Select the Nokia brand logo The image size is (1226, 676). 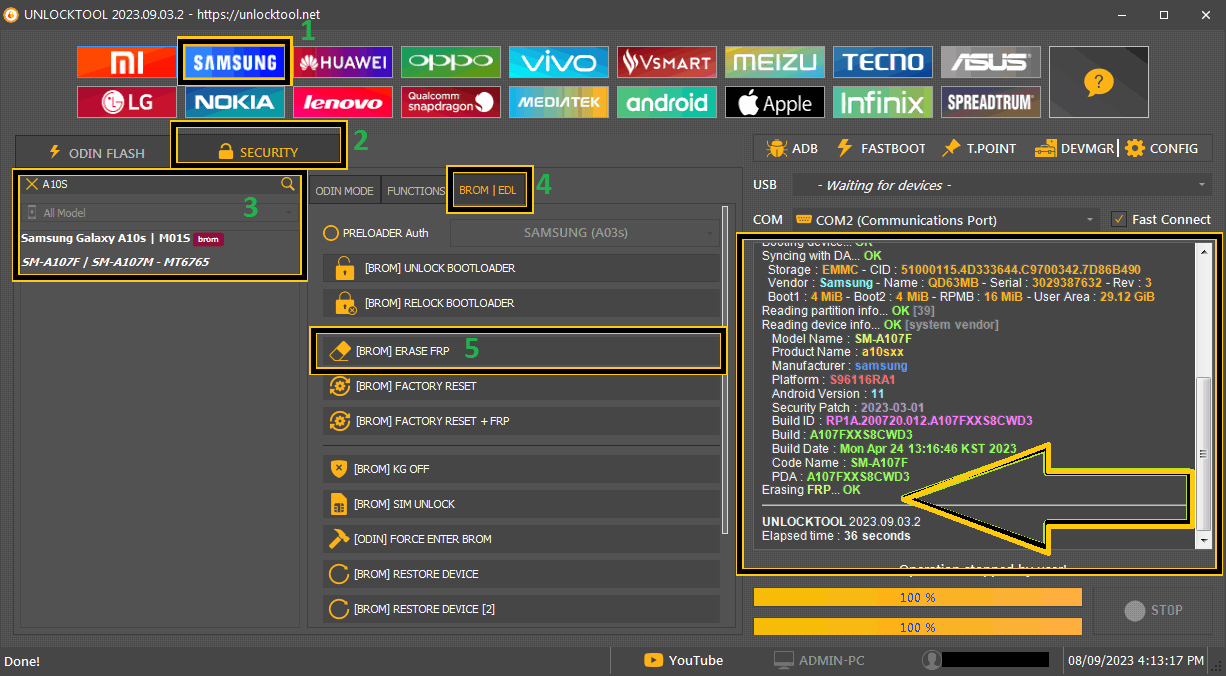click(235, 102)
